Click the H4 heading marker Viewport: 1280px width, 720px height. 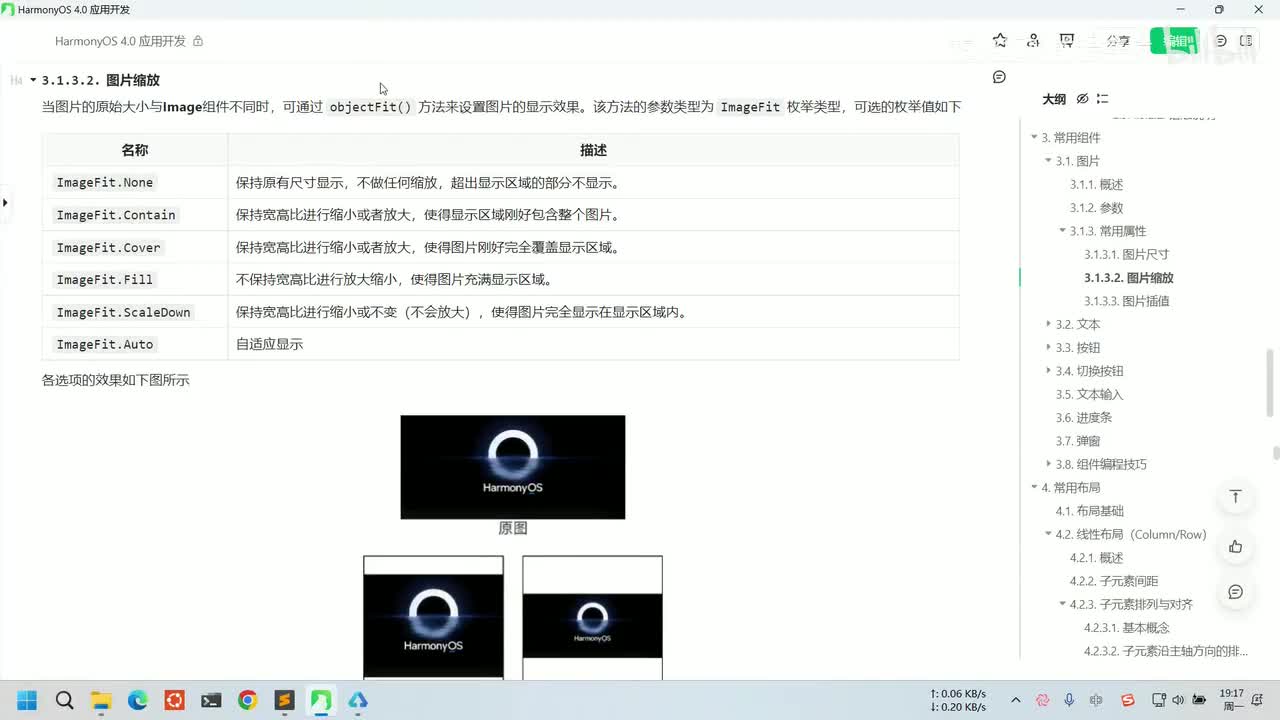coord(16,80)
